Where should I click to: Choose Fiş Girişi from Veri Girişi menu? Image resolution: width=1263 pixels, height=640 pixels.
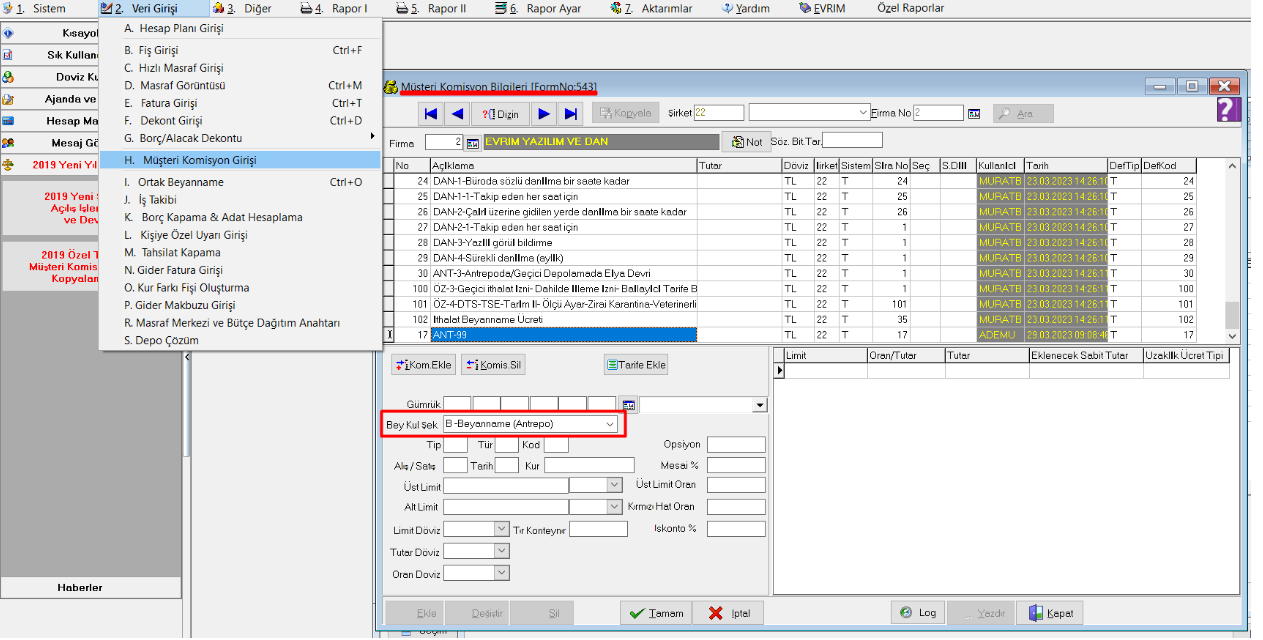240,50
